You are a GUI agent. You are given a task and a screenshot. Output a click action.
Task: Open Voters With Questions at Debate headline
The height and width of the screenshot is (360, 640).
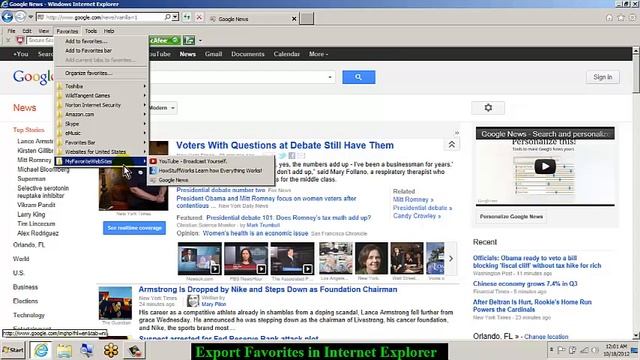[285, 146]
